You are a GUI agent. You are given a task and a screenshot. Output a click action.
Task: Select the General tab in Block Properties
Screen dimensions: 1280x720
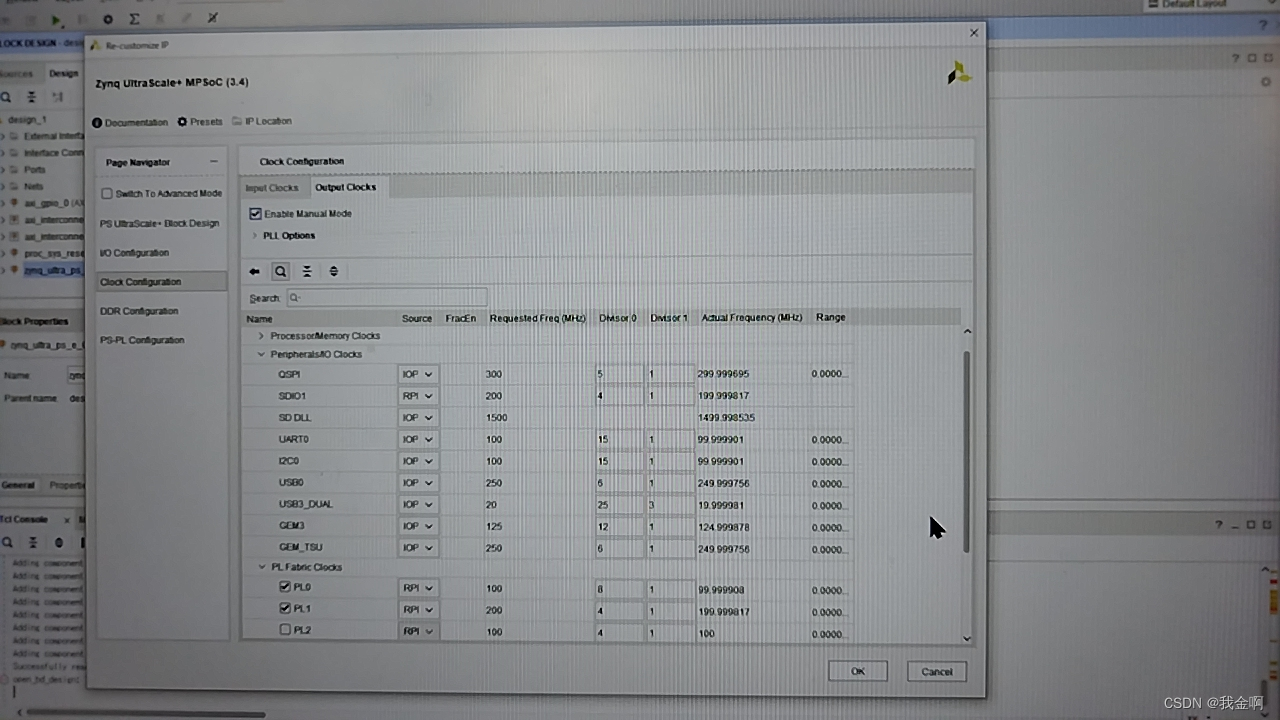pos(18,485)
